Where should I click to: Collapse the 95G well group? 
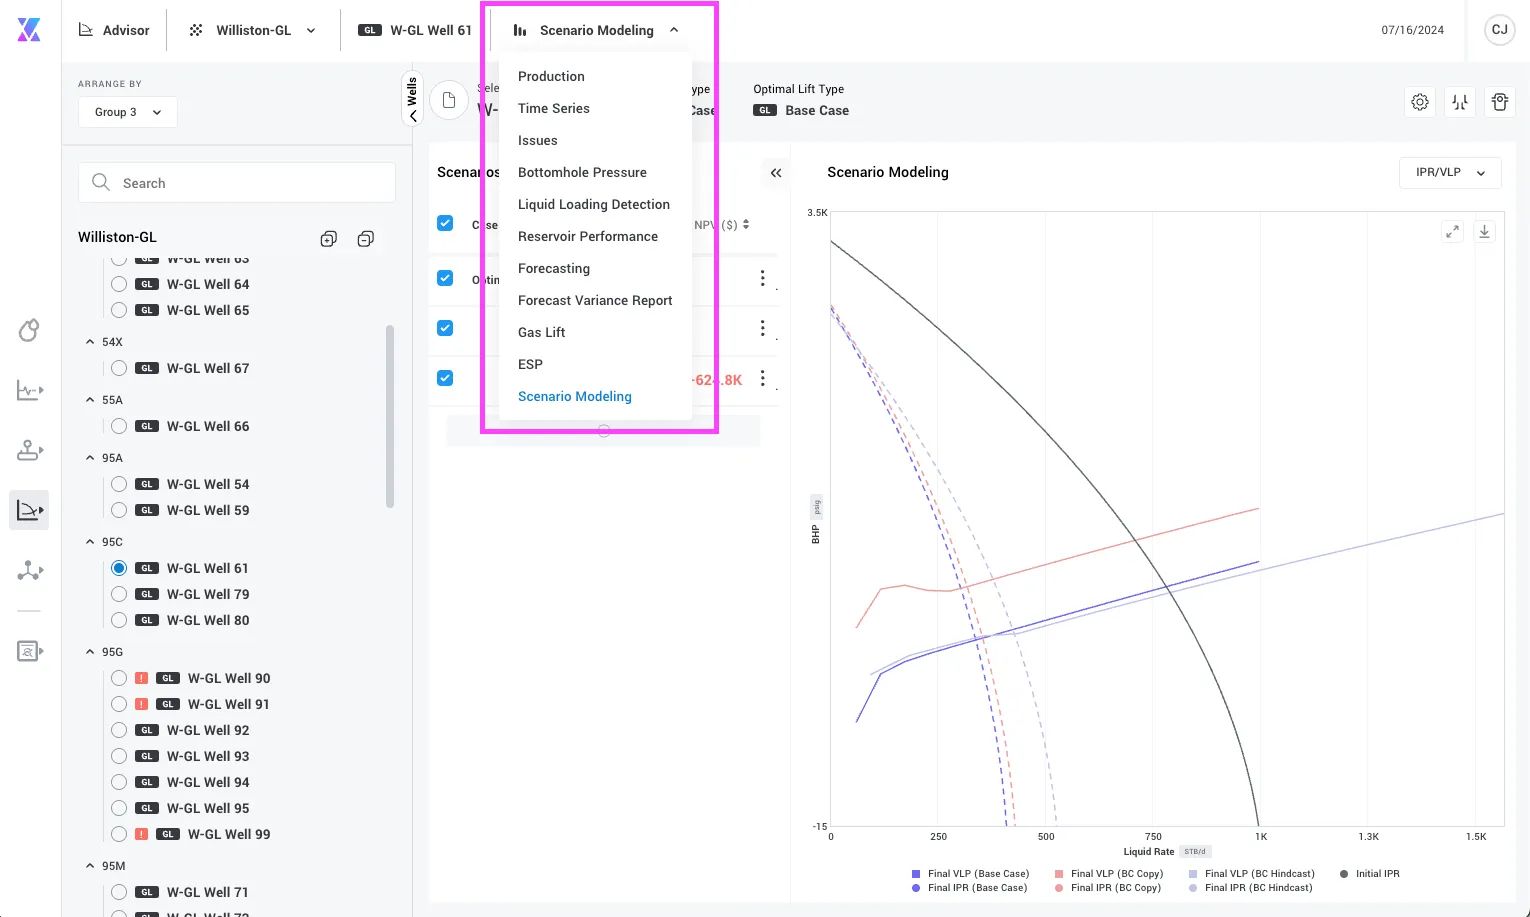pyautogui.click(x=90, y=652)
